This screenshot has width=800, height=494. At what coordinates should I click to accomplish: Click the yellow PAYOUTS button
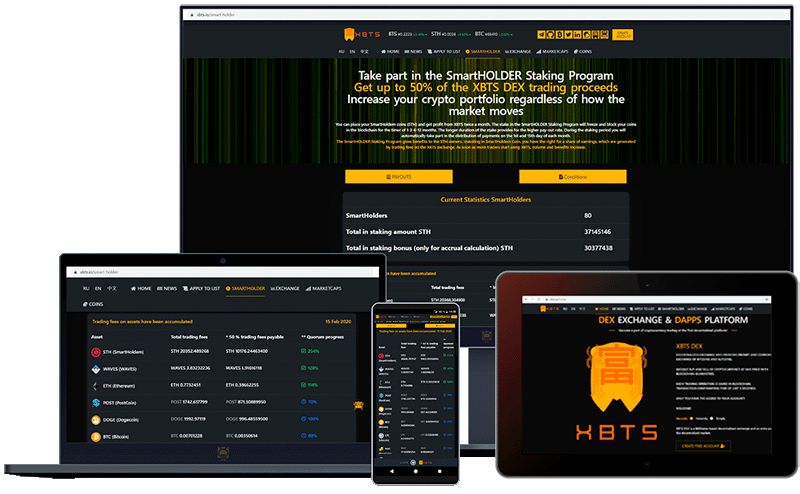point(398,177)
